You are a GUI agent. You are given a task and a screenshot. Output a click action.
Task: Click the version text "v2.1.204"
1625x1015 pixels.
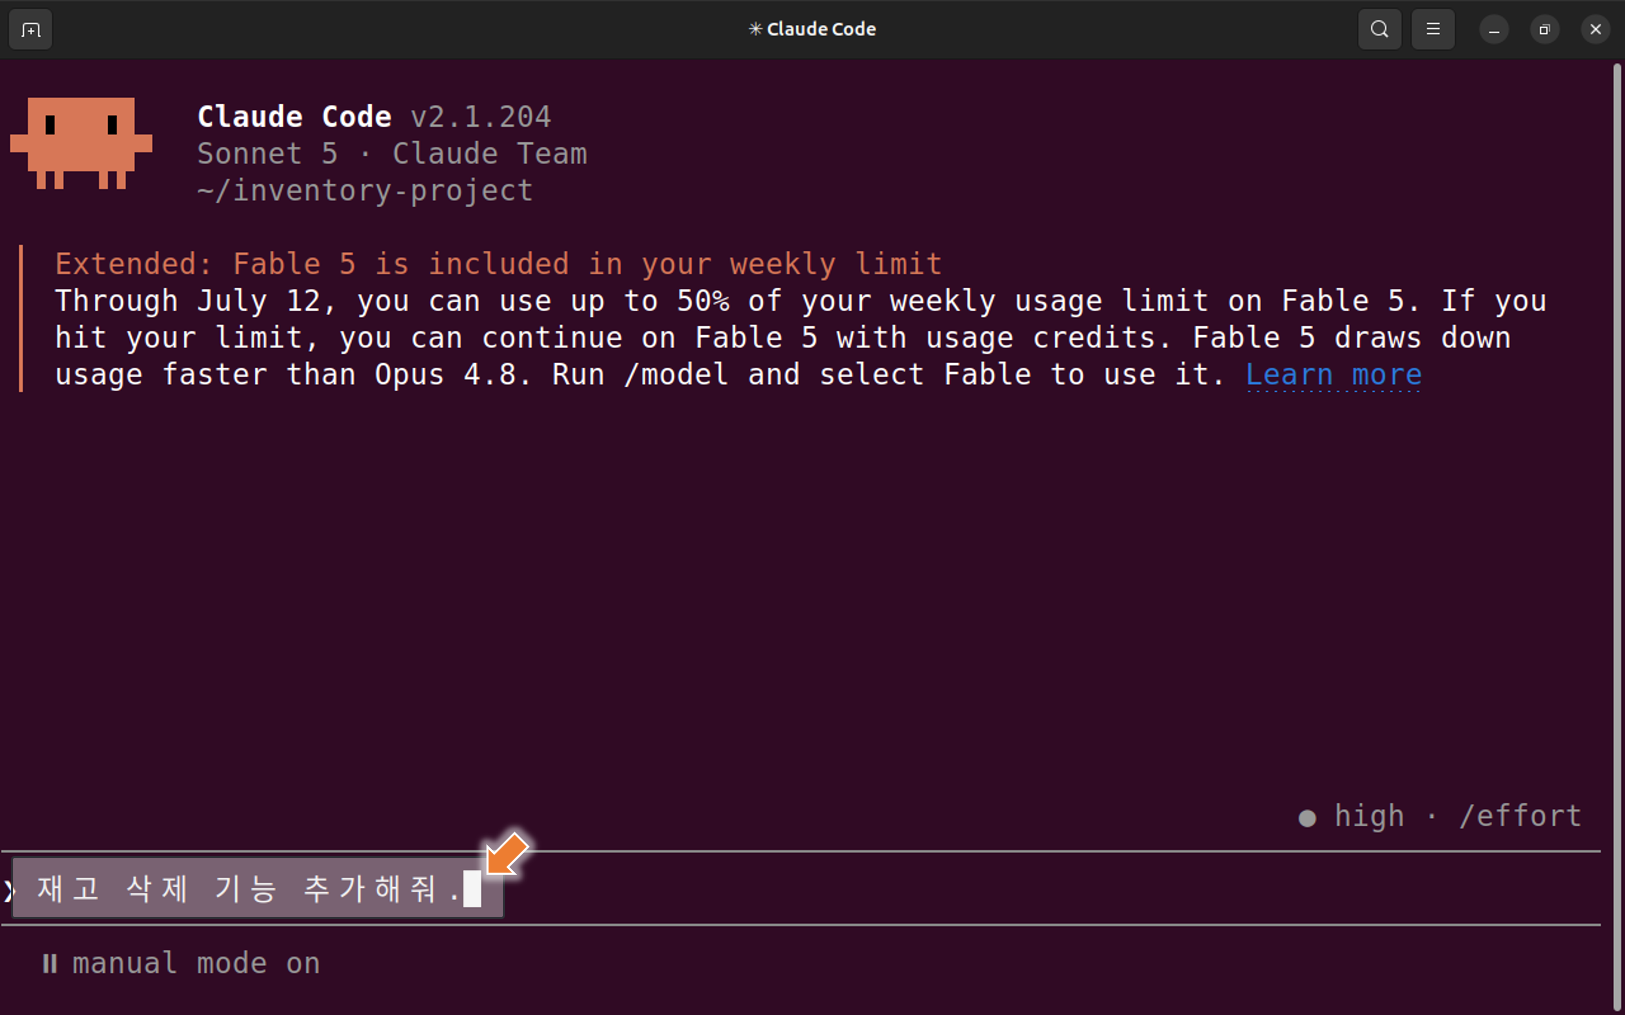481,117
